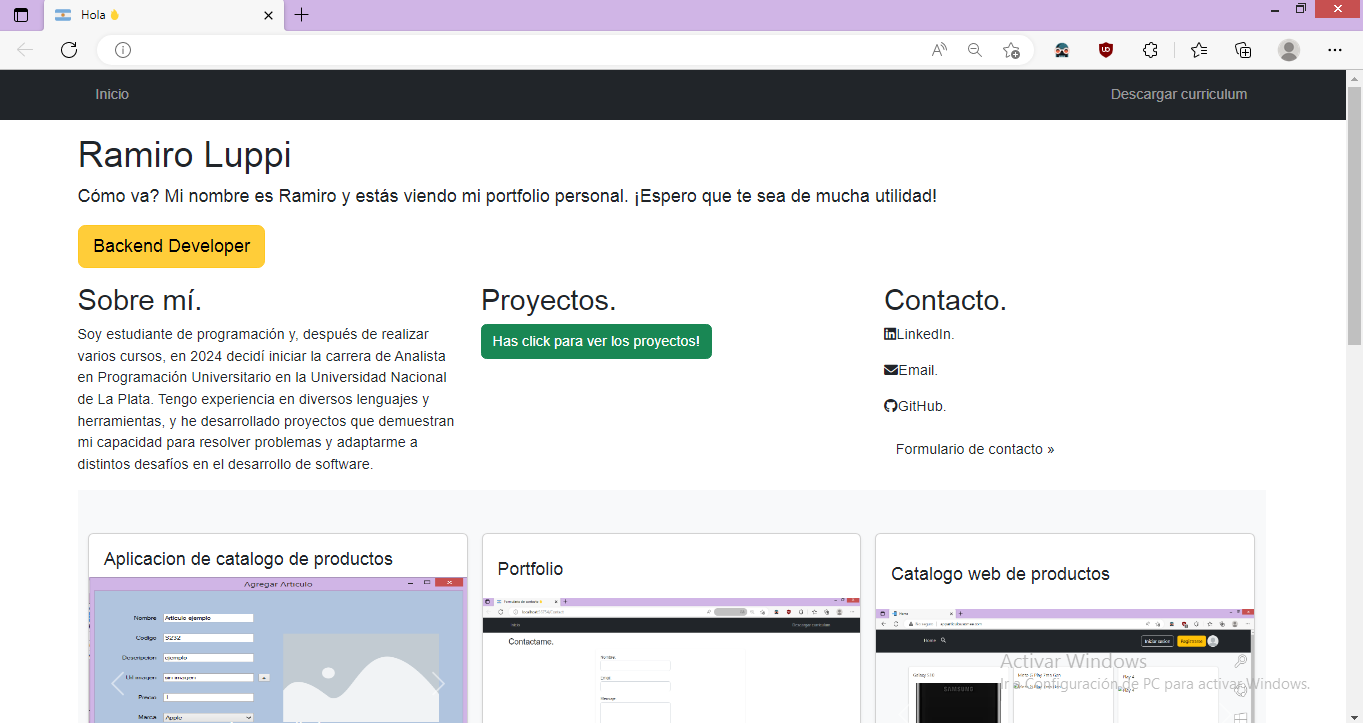Screen dimensions: 1363x723
Task: Click the Email envelope icon
Action: tap(891, 370)
